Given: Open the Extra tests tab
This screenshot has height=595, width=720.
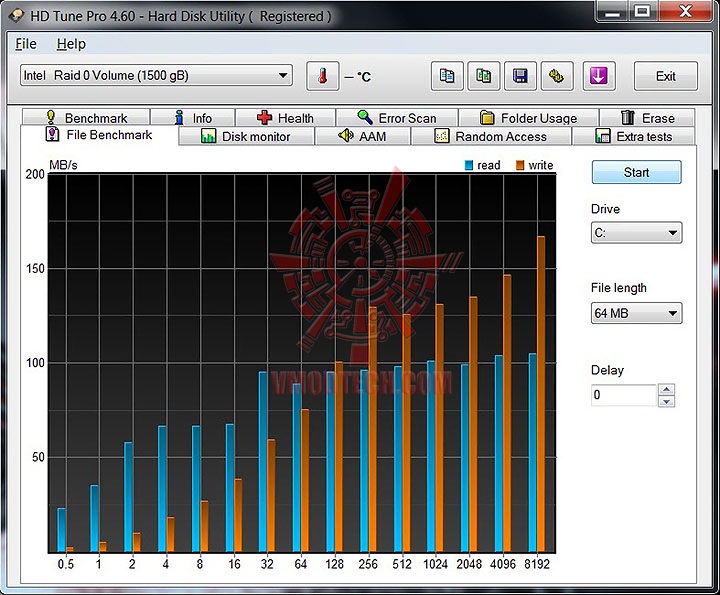Looking at the screenshot, I should (634, 136).
